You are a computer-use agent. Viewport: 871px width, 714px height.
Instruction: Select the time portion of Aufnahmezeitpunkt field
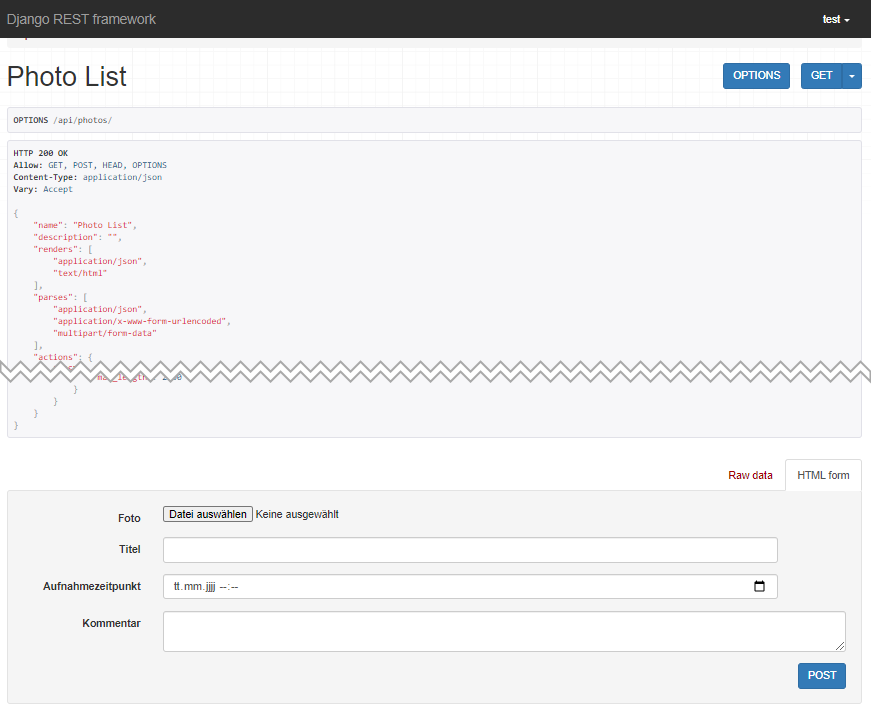228,587
